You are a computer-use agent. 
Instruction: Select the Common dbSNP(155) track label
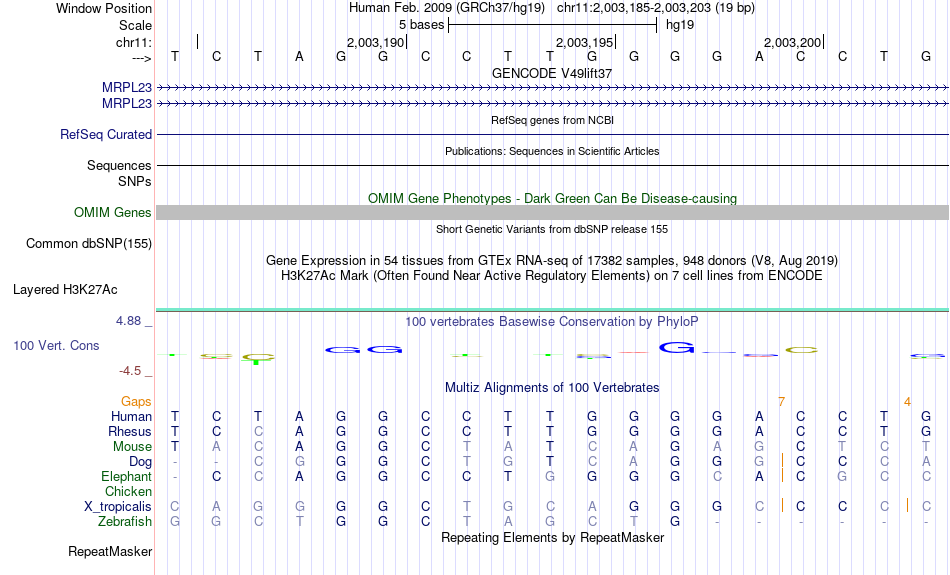pyautogui.click(x=89, y=244)
